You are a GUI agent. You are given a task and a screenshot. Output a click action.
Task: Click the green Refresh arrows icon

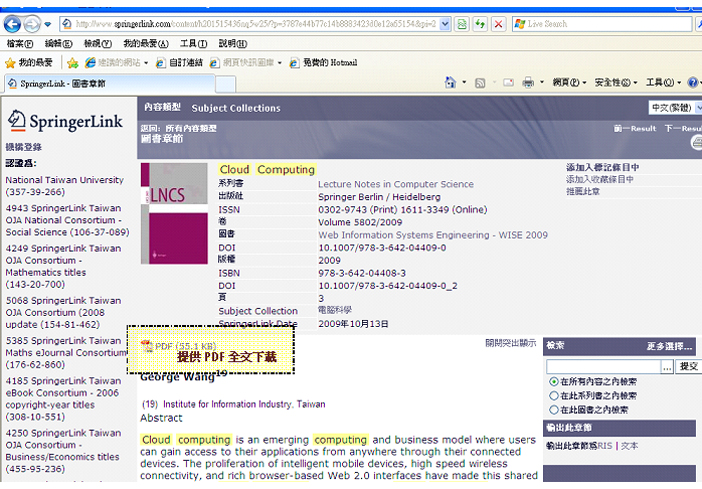pos(480,24)
